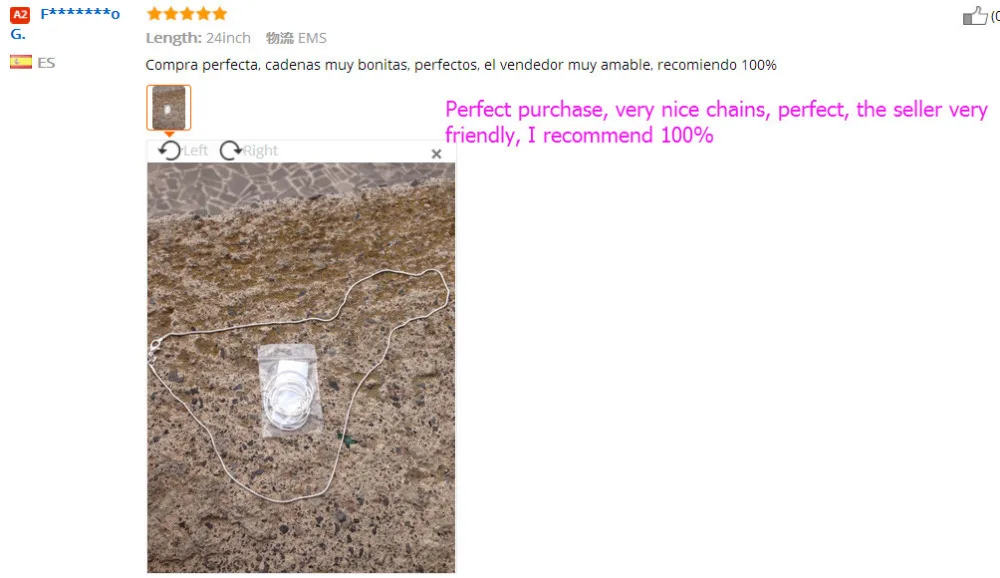Viewport: 1000px width, 578px height.
Task: Close the enlarged review photo viewer
Action: pyautogui.click(x=436, y=154)
